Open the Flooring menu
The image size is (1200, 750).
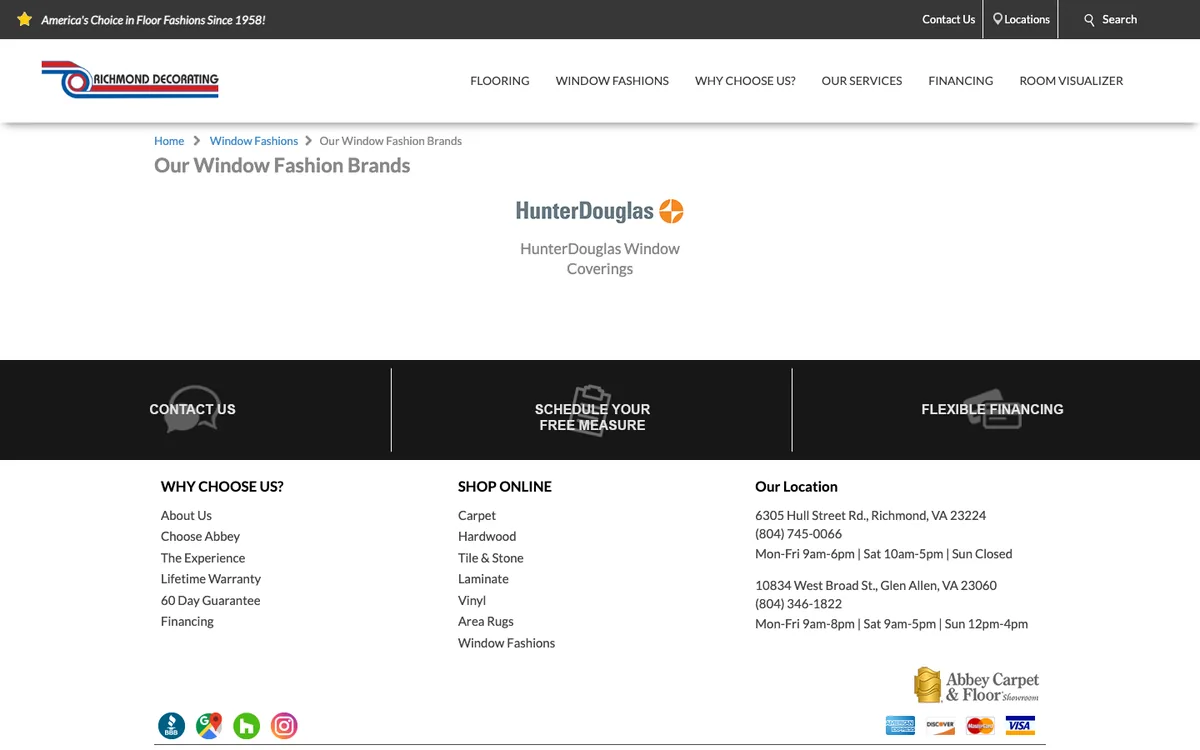pos(500,81)
